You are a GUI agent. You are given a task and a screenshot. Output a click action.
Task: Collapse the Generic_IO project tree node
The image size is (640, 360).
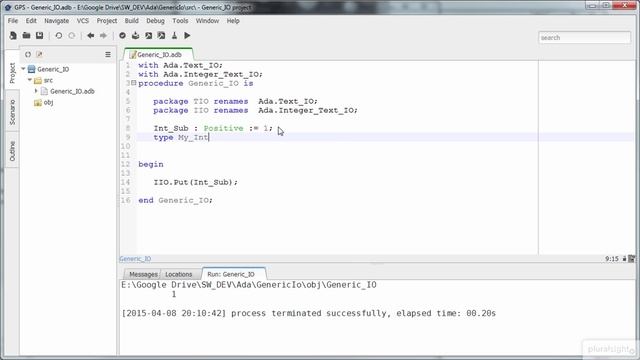pos(23,69)
